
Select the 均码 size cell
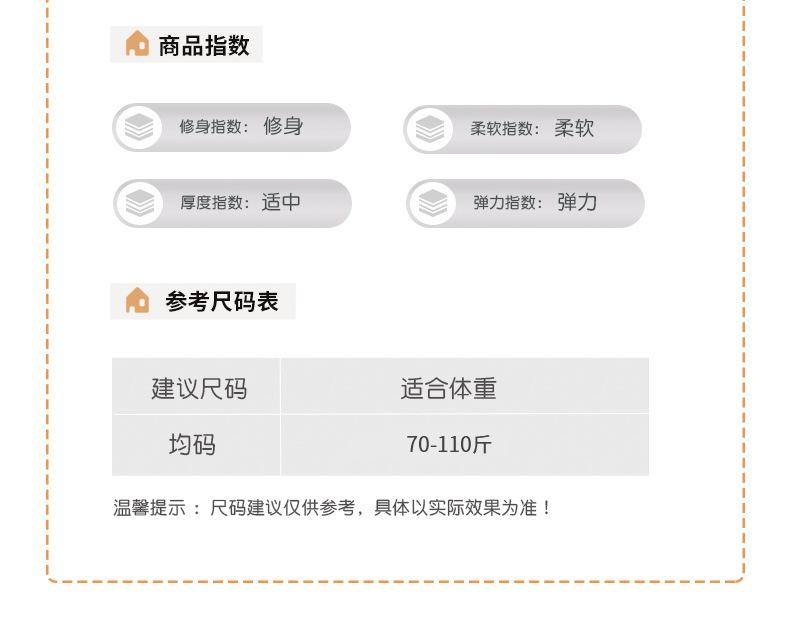pyautogui.click(x=196, y=445)
